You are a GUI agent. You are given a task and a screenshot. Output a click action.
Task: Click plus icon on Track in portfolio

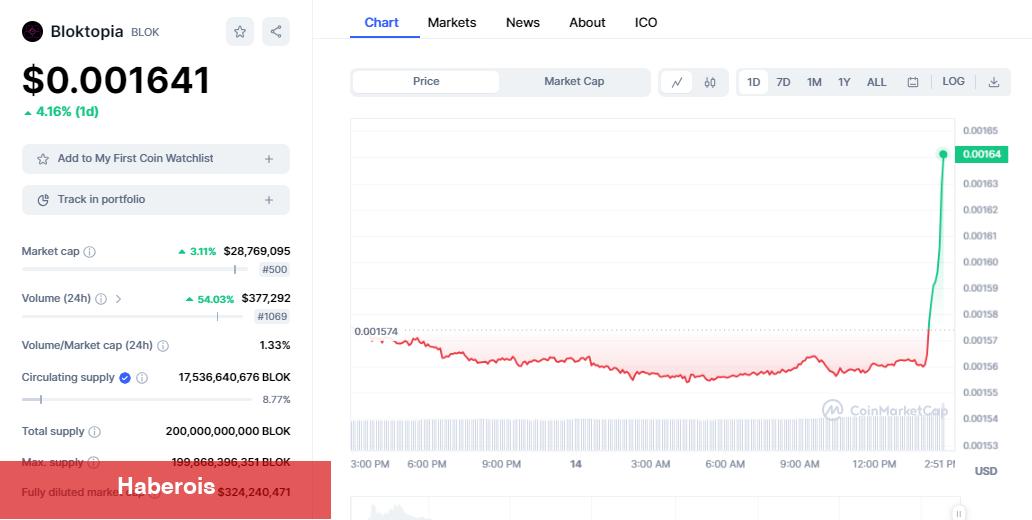coord(269,200)
